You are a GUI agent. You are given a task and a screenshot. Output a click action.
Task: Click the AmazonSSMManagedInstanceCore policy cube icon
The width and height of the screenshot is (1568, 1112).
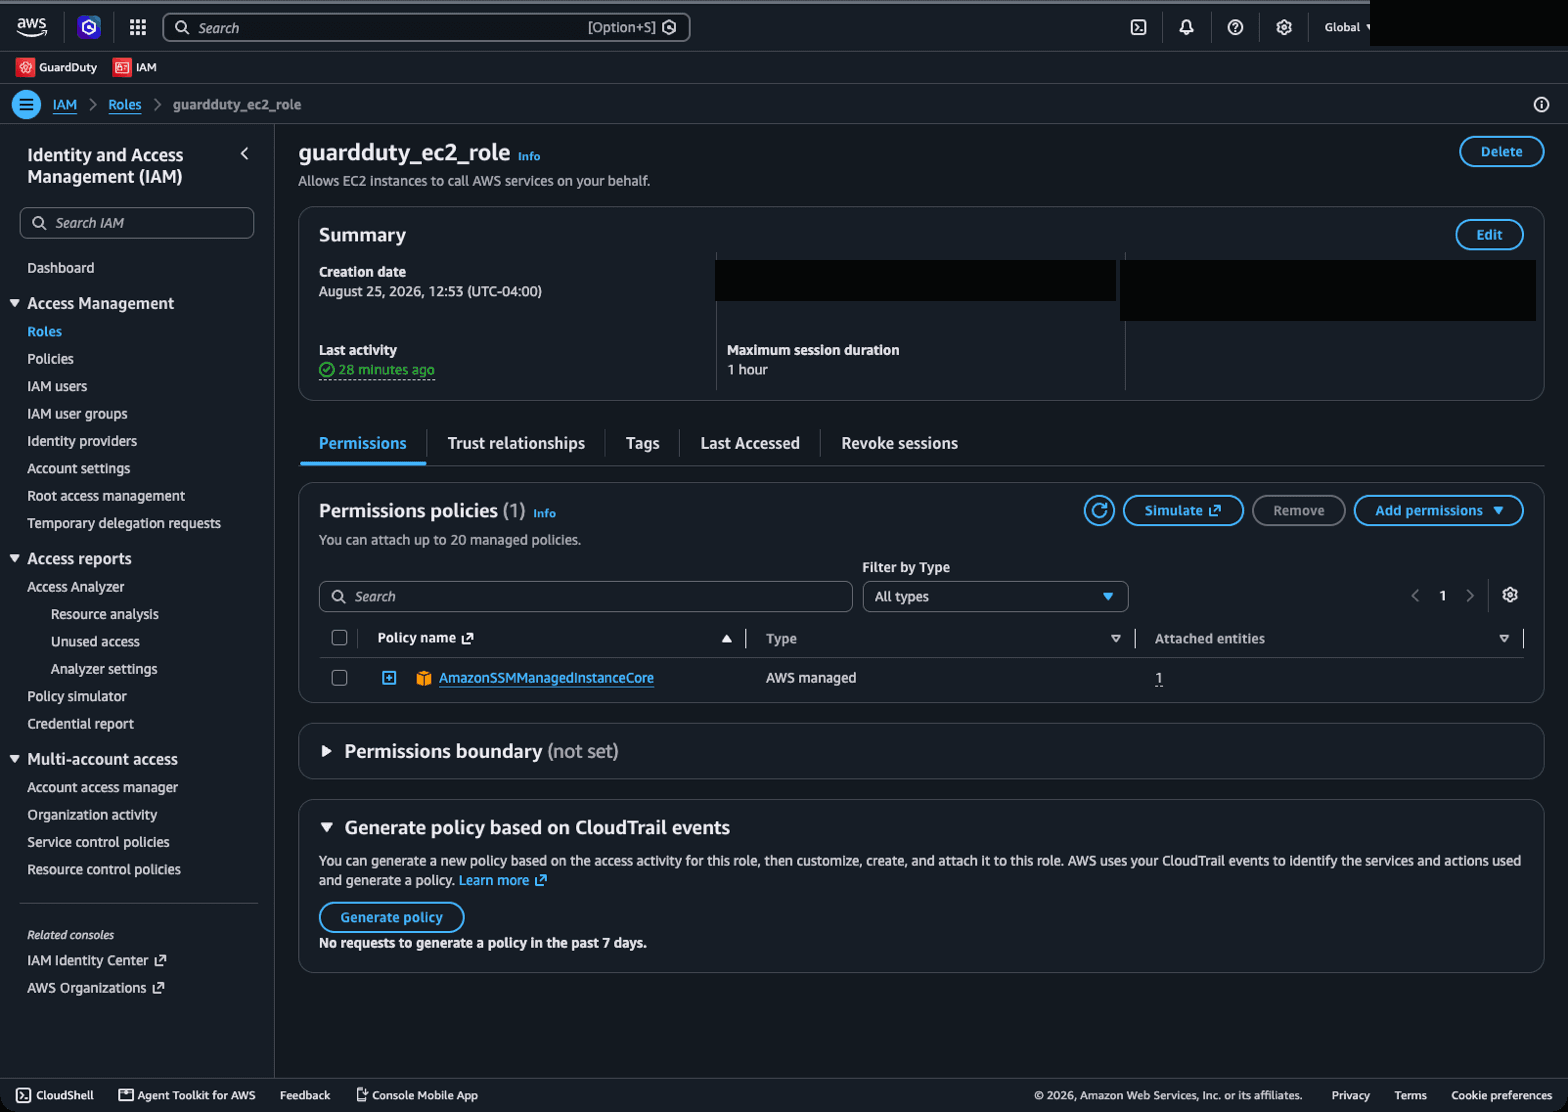coord(424,678)
